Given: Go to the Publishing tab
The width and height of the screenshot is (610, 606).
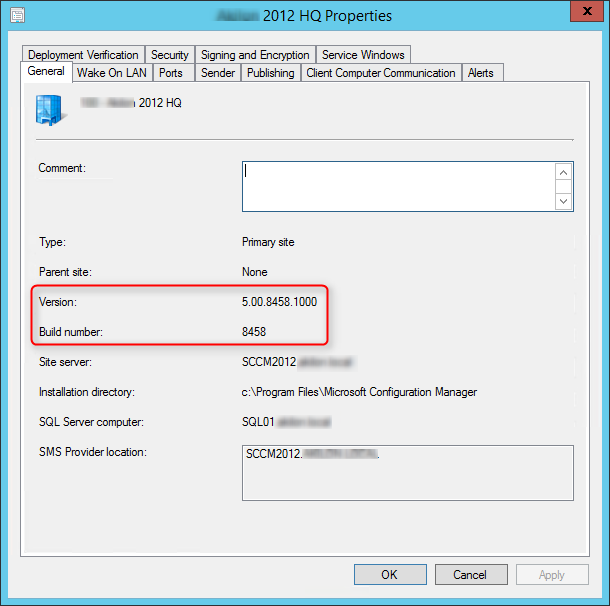Looking at the screenshot, I should point(271,73).
